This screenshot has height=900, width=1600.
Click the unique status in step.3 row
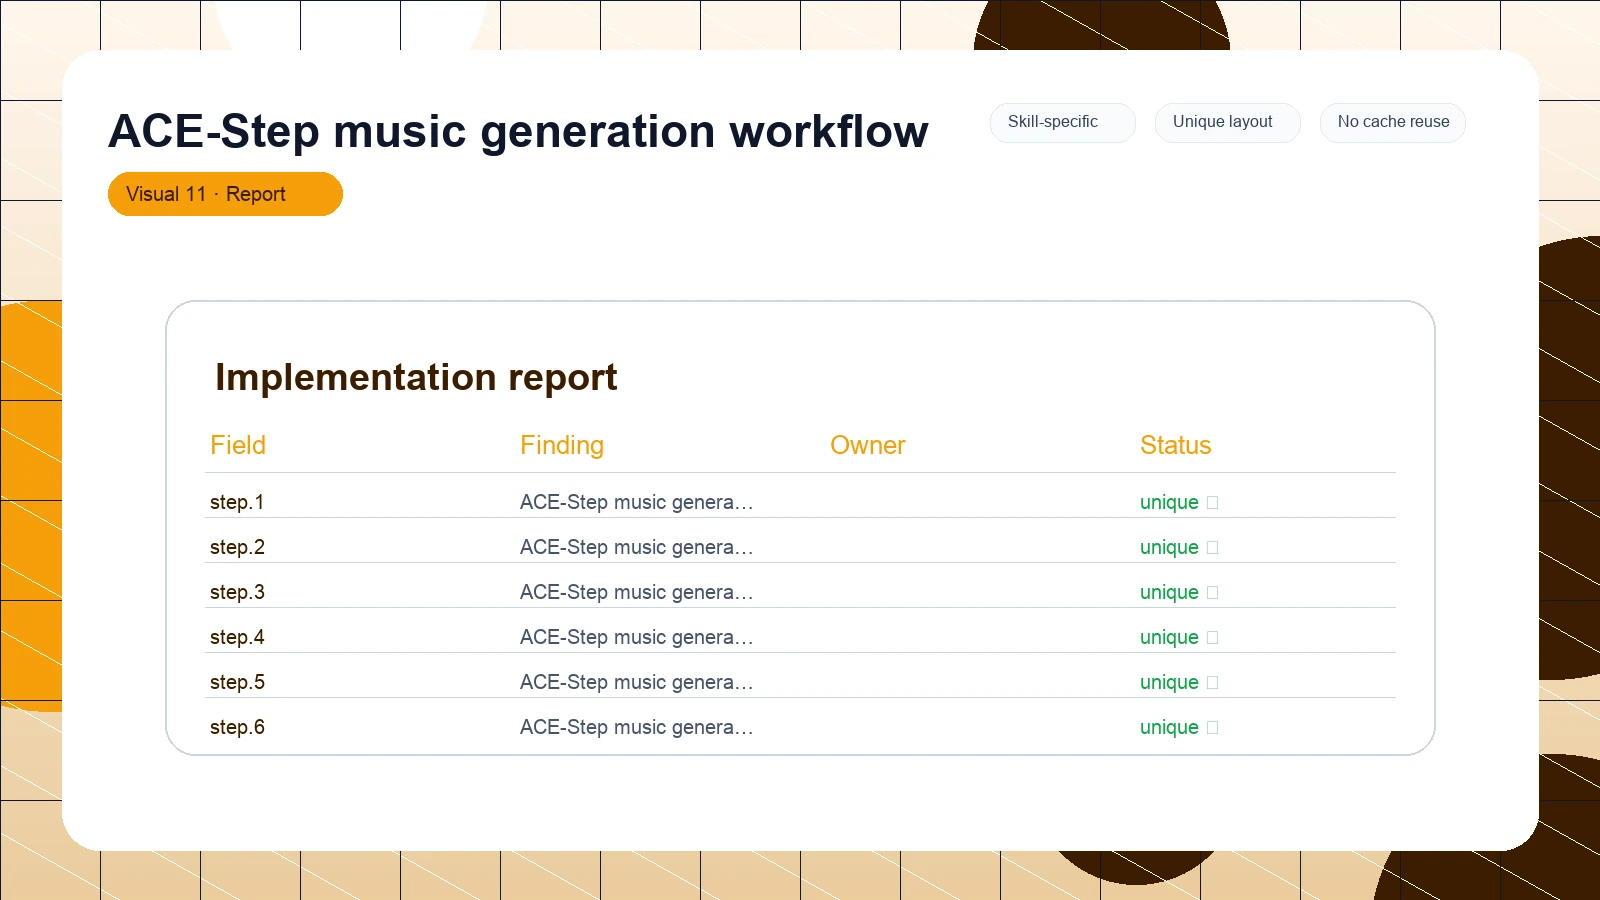pos(1169,592)
